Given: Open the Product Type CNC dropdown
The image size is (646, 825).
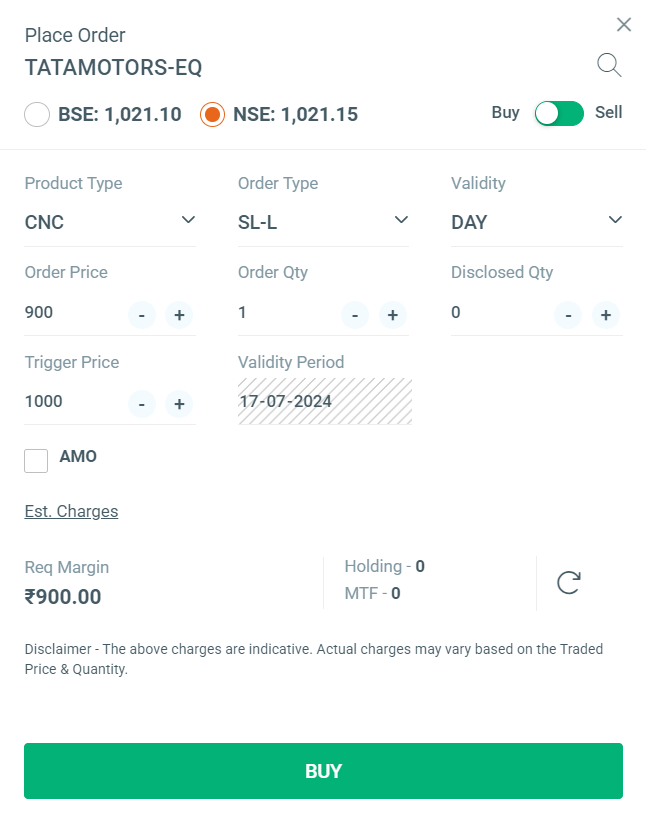Looking at the screenshot, I should point(110,222).
